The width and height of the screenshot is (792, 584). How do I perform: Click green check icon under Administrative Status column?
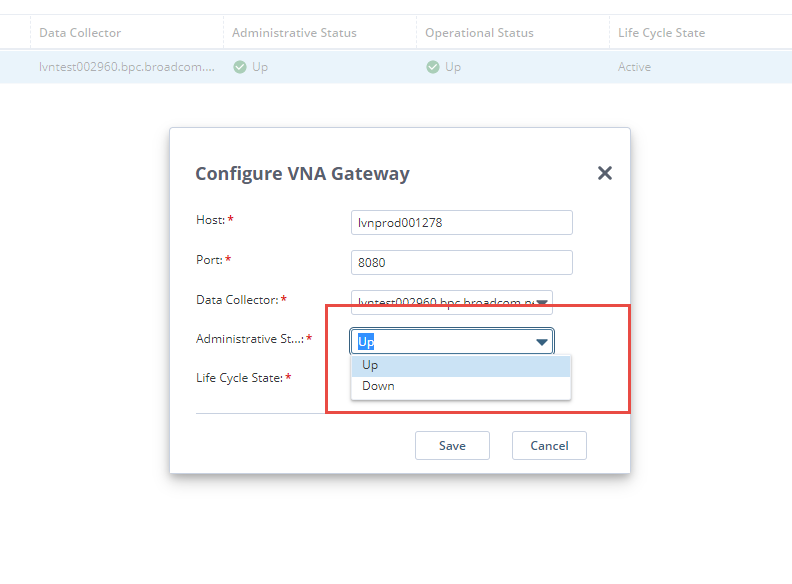pos(239,67)
